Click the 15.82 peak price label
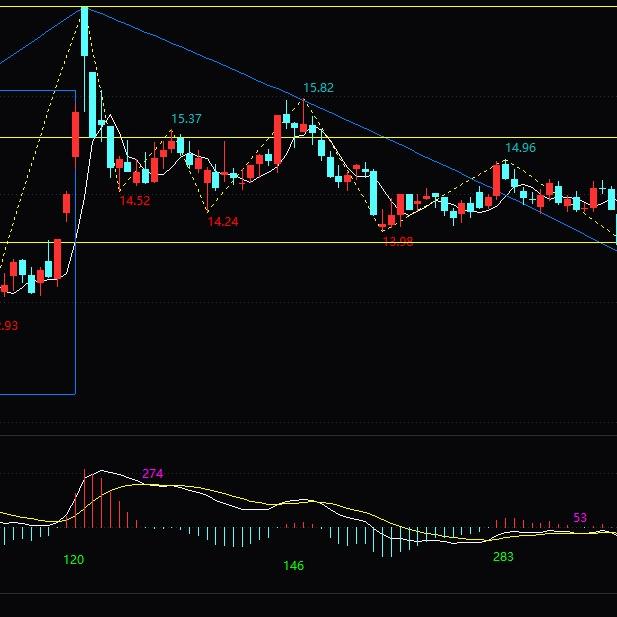The height and width of the screenshot is (617, 617). tap(318, 88)
